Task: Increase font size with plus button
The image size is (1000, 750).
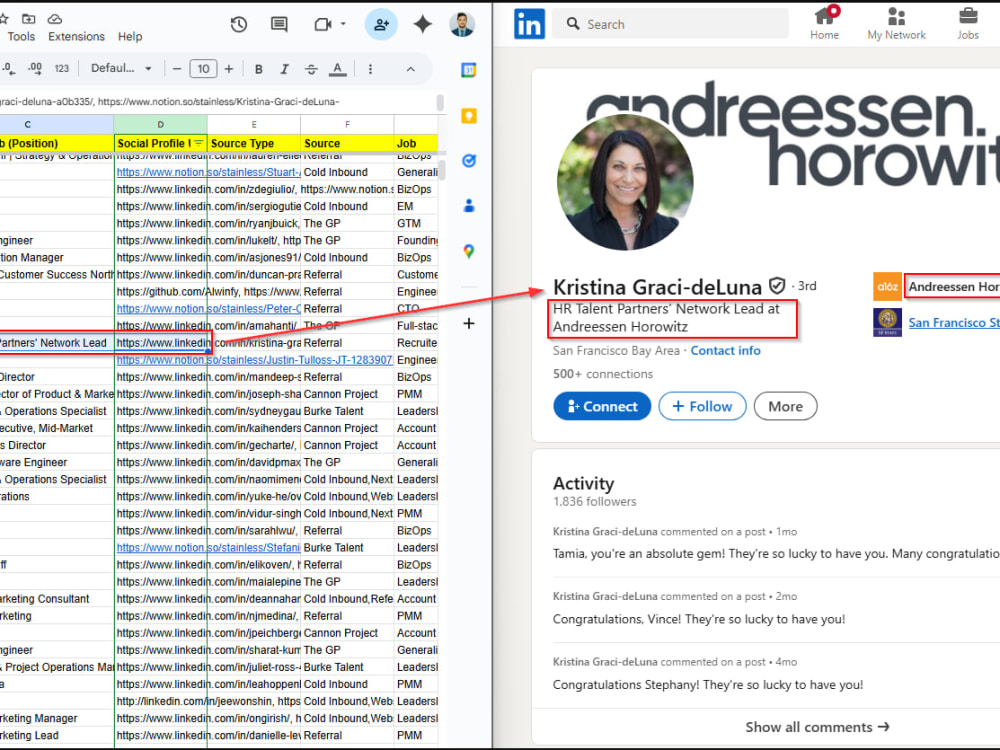Action: 229,68
